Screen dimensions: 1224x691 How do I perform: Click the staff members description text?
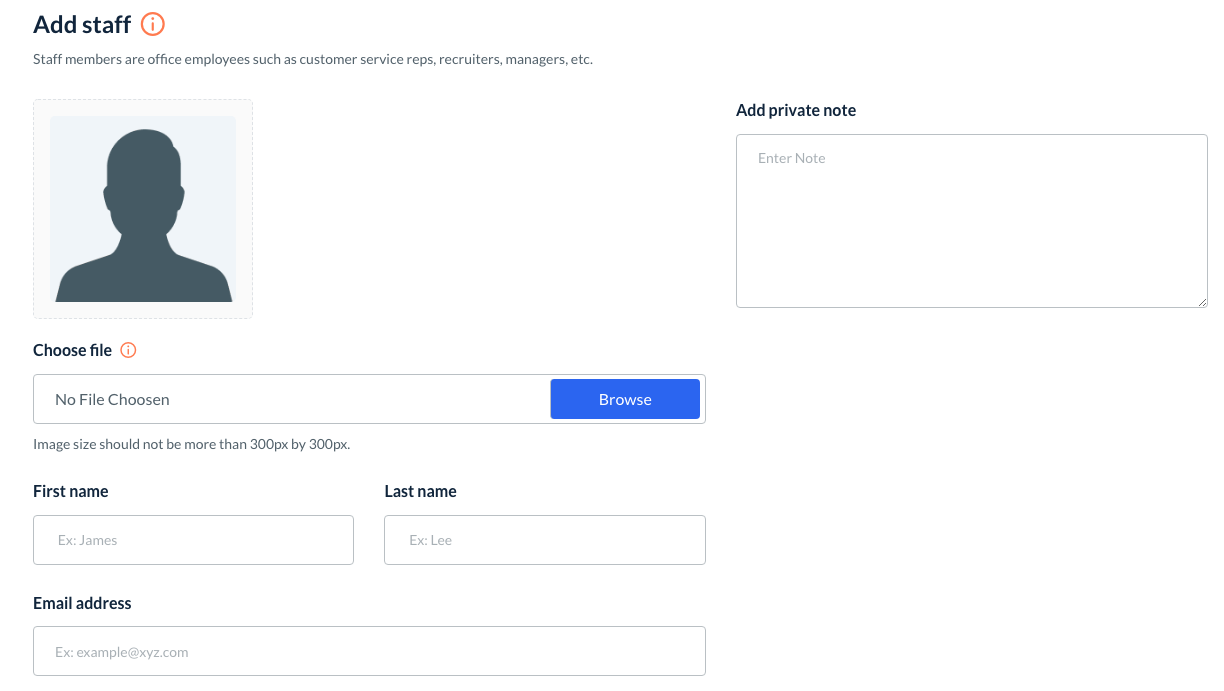(313, 59)
